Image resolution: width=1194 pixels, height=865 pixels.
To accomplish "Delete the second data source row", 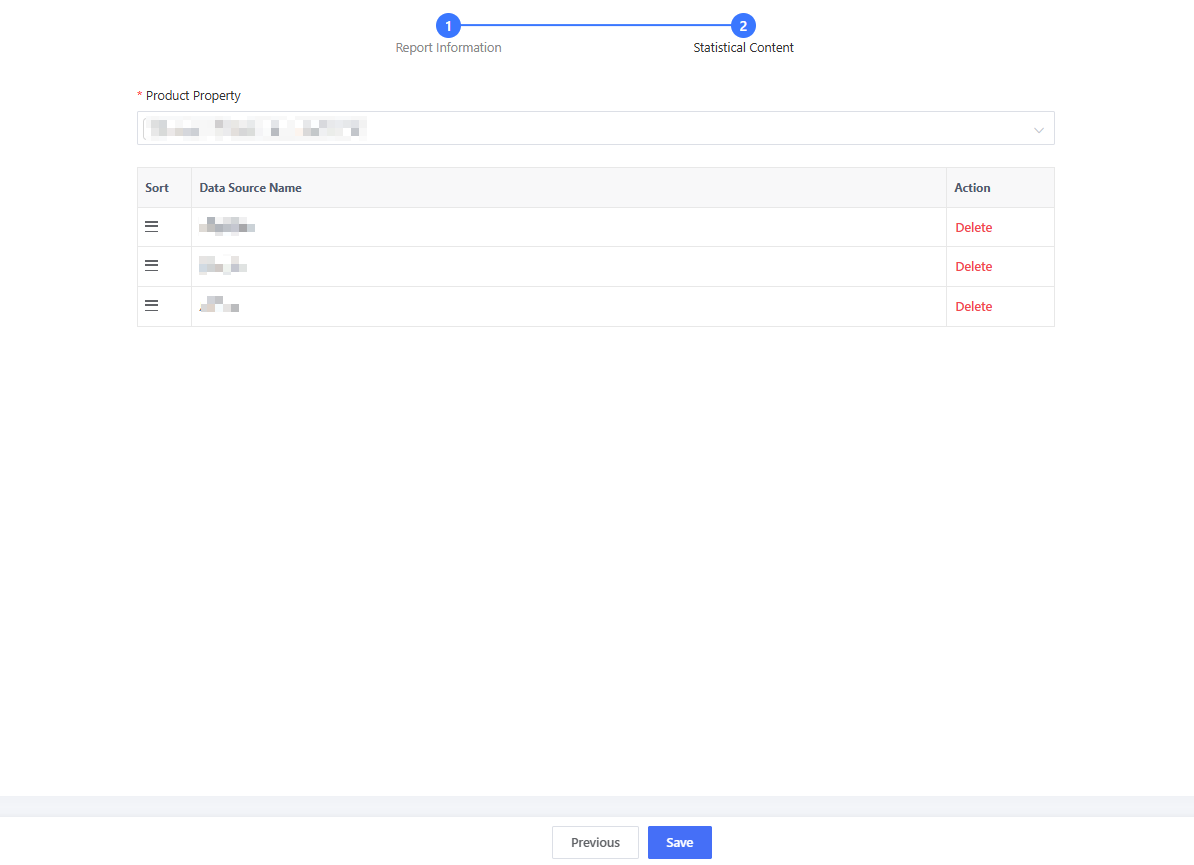I will [973, 267].
